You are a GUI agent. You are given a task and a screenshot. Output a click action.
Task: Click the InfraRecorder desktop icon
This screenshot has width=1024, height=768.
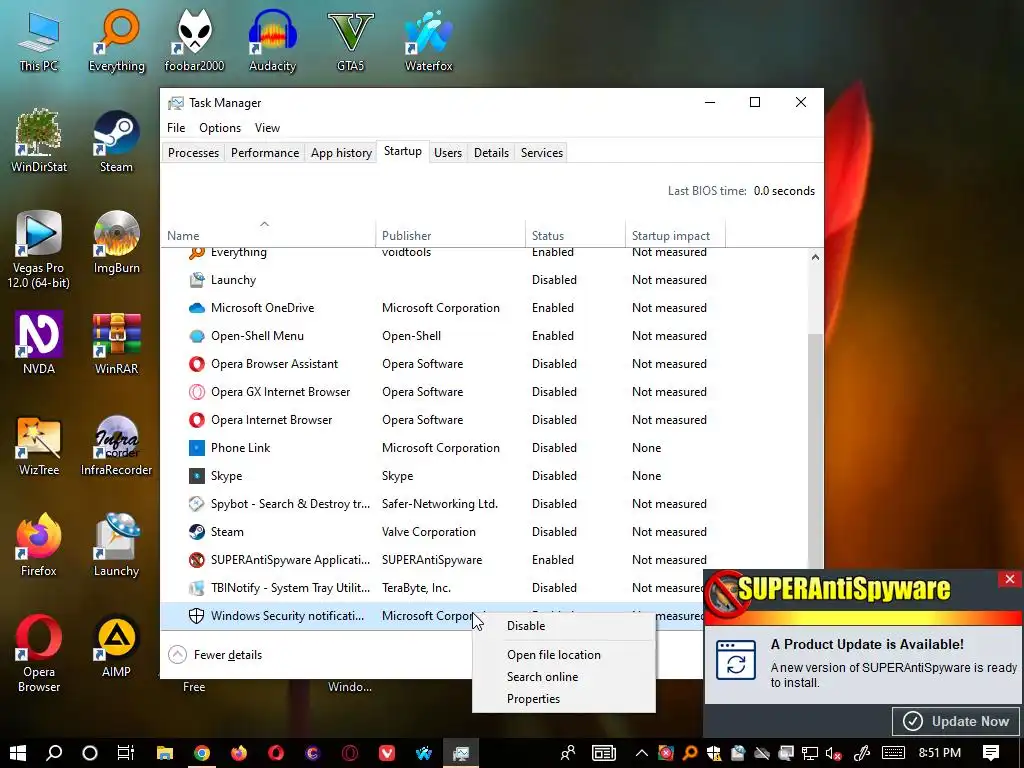[116, 445]
